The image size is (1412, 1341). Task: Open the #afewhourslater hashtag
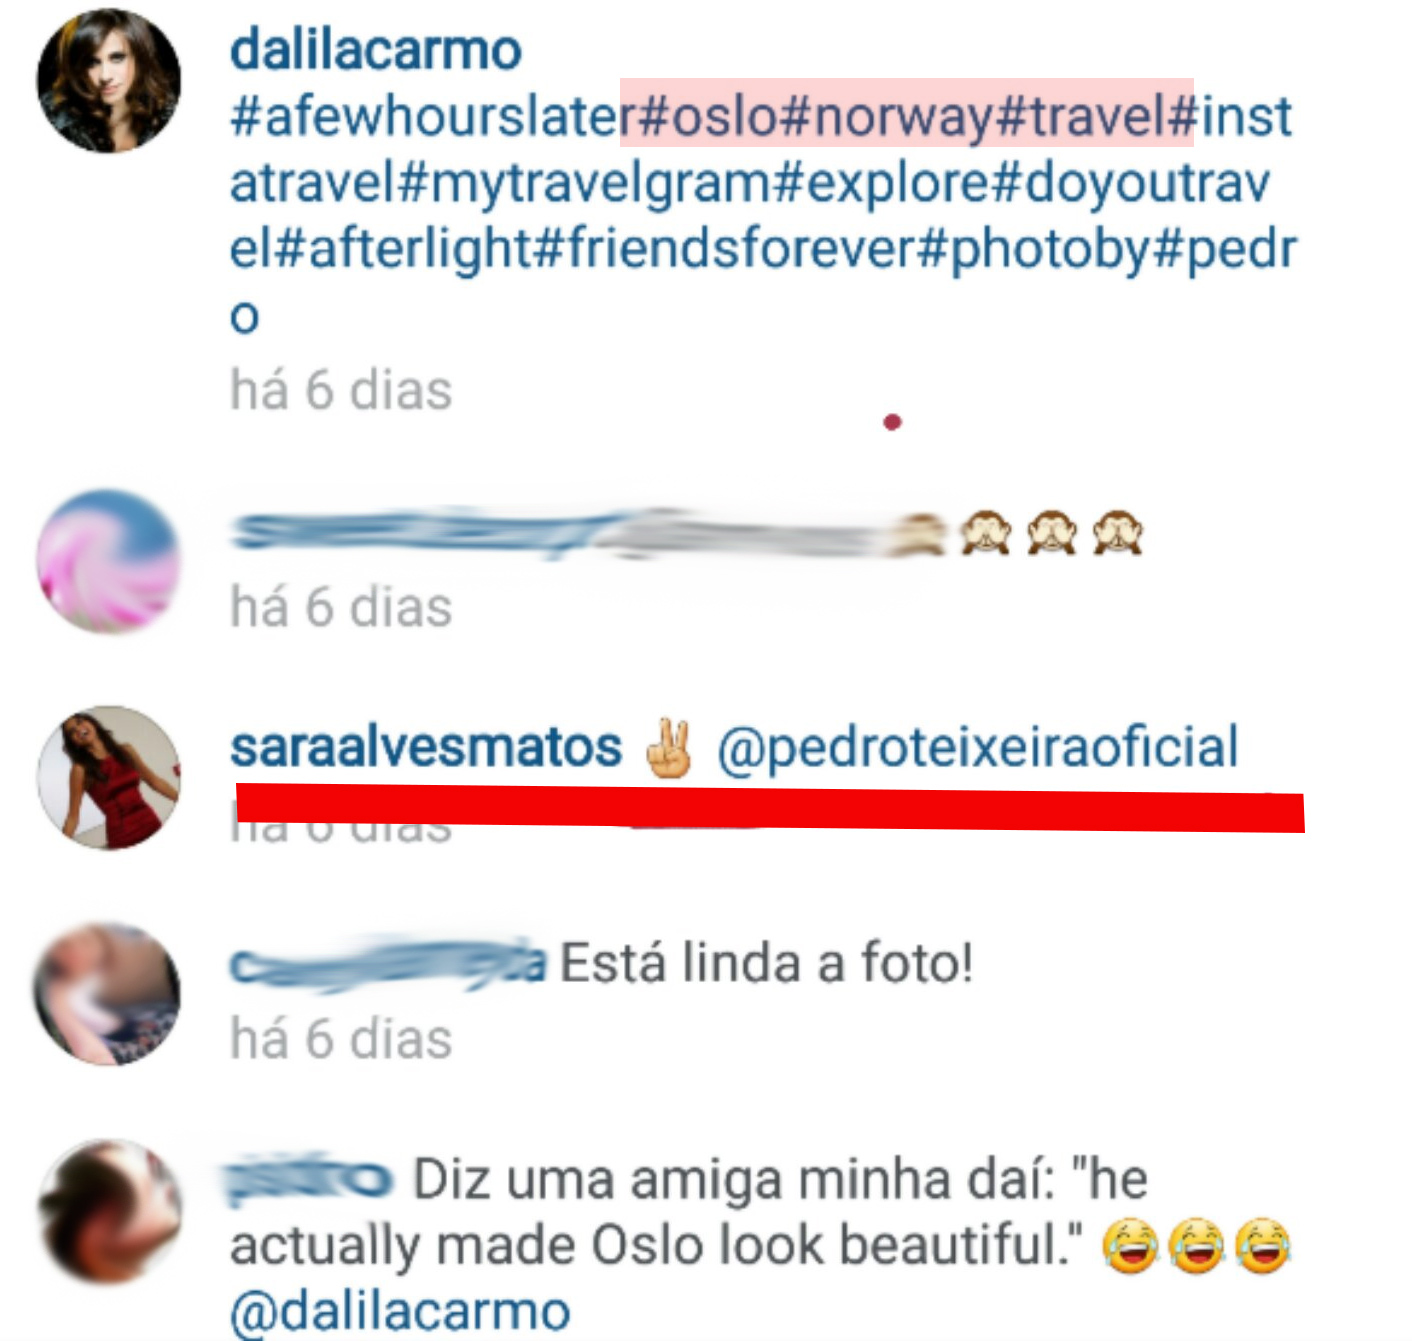coord(432,116)
